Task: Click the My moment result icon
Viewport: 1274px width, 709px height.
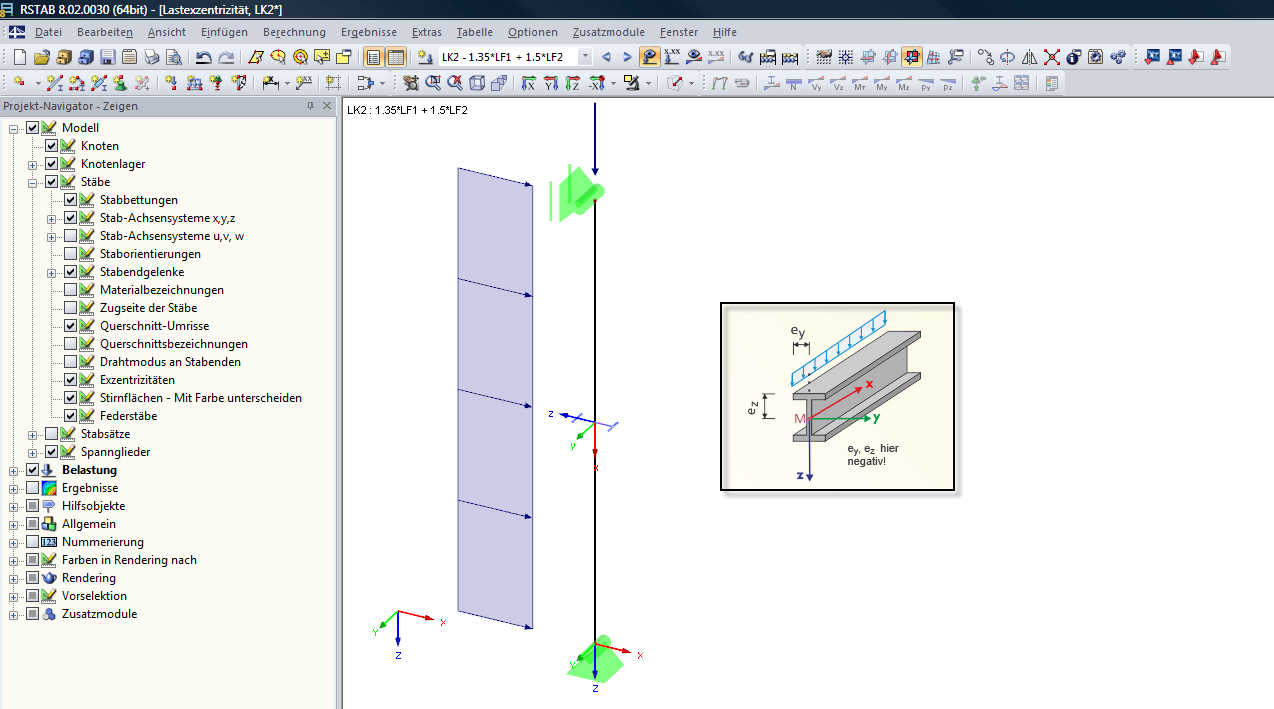Action: coord(882,83)
